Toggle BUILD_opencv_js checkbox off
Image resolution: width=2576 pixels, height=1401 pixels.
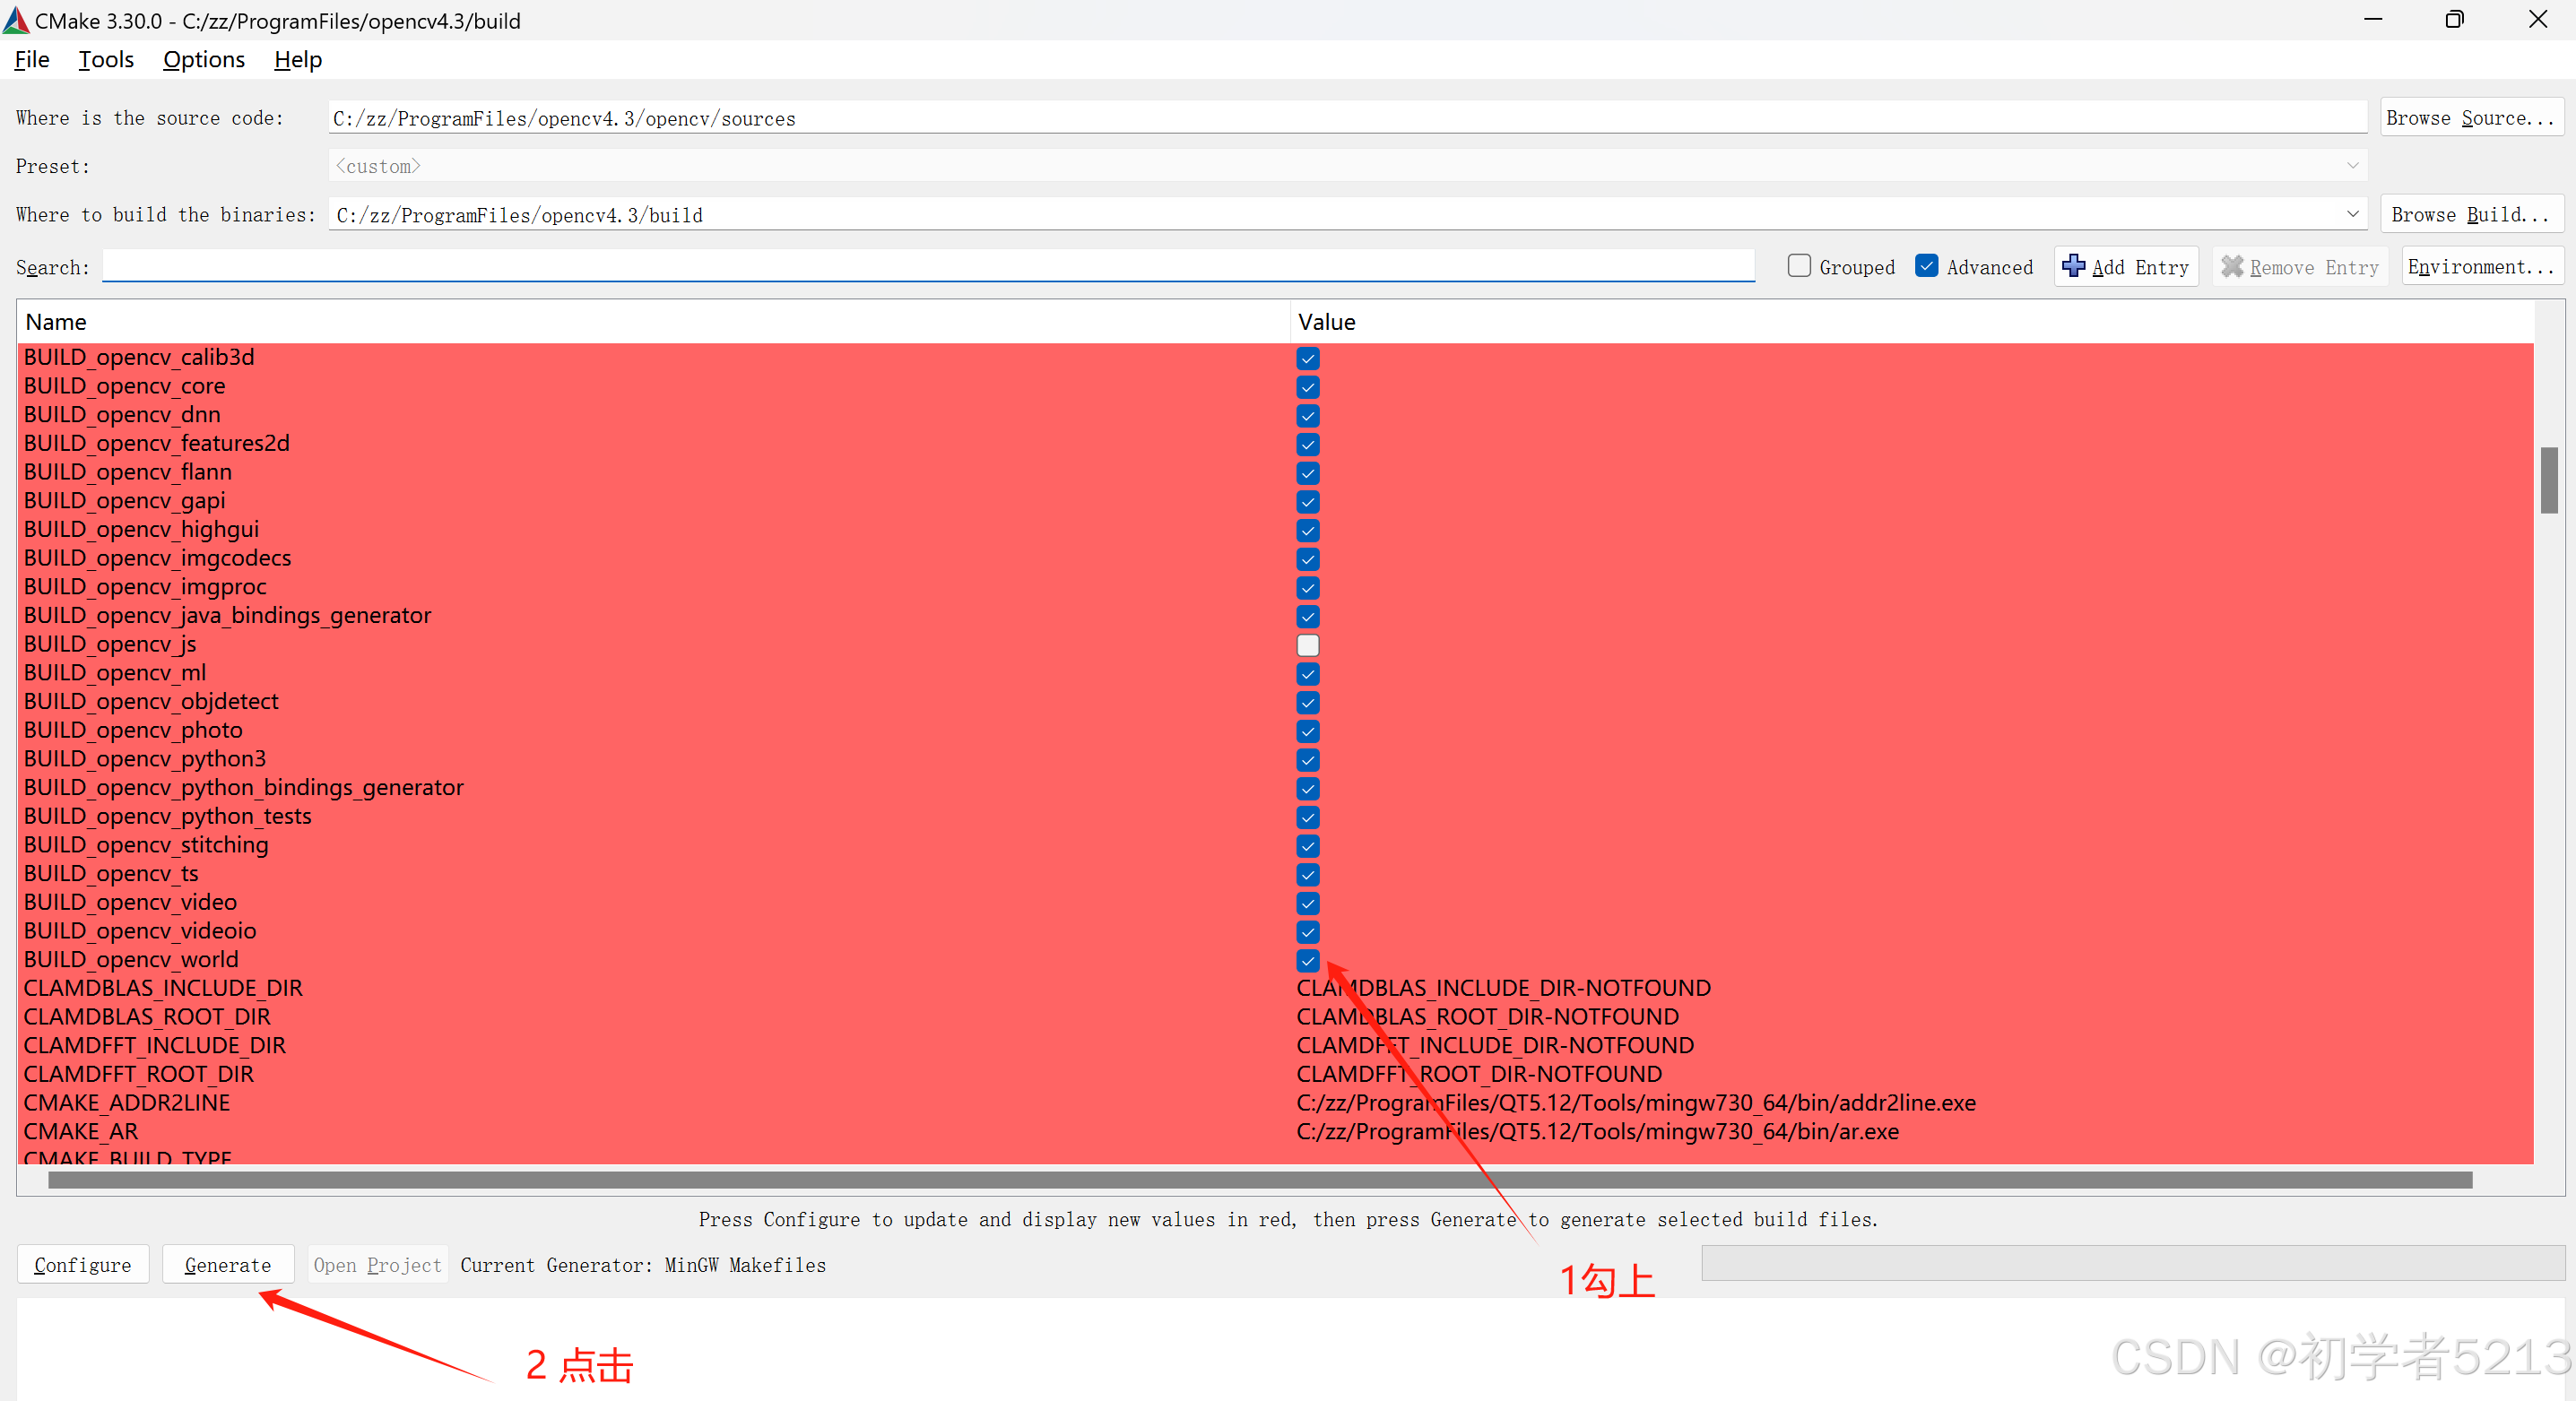coord(1306,644)
